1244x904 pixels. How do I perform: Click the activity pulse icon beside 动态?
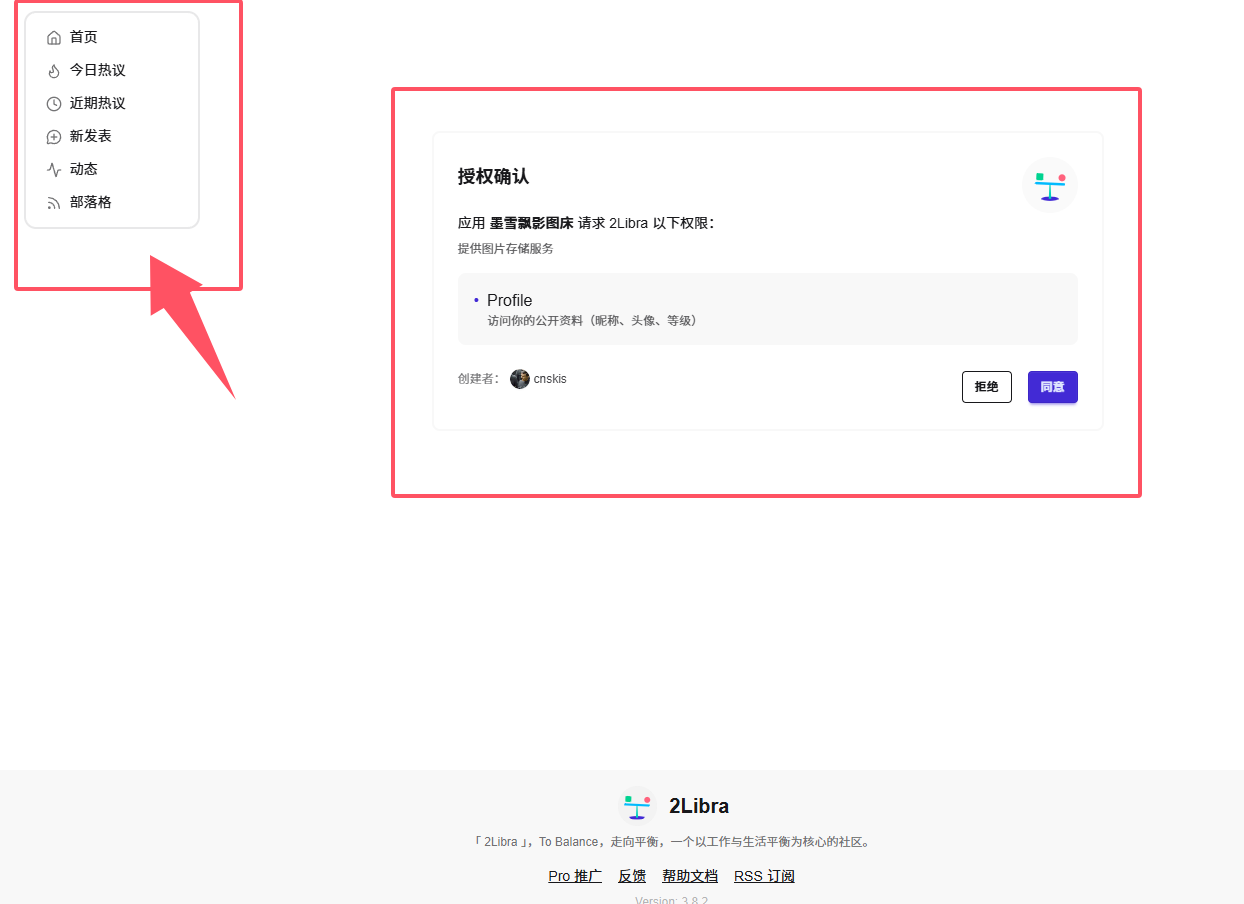54,170
